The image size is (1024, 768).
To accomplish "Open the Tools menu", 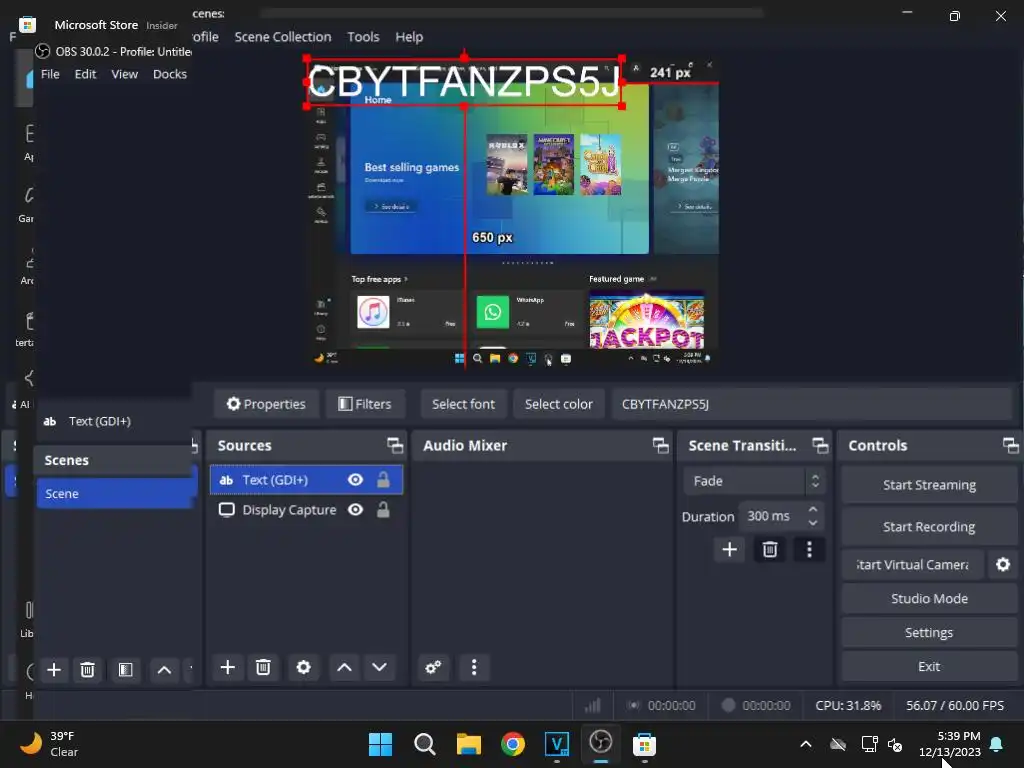I will tap(363, 37).
